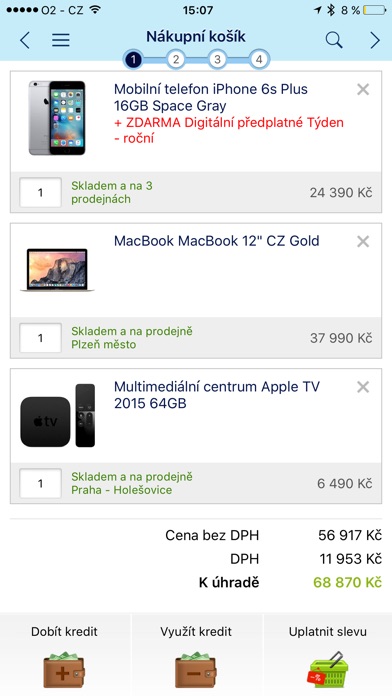Open the hamburger menu icon
The width and height of the screenshot is (392, 696).
(x=61, y=40)
